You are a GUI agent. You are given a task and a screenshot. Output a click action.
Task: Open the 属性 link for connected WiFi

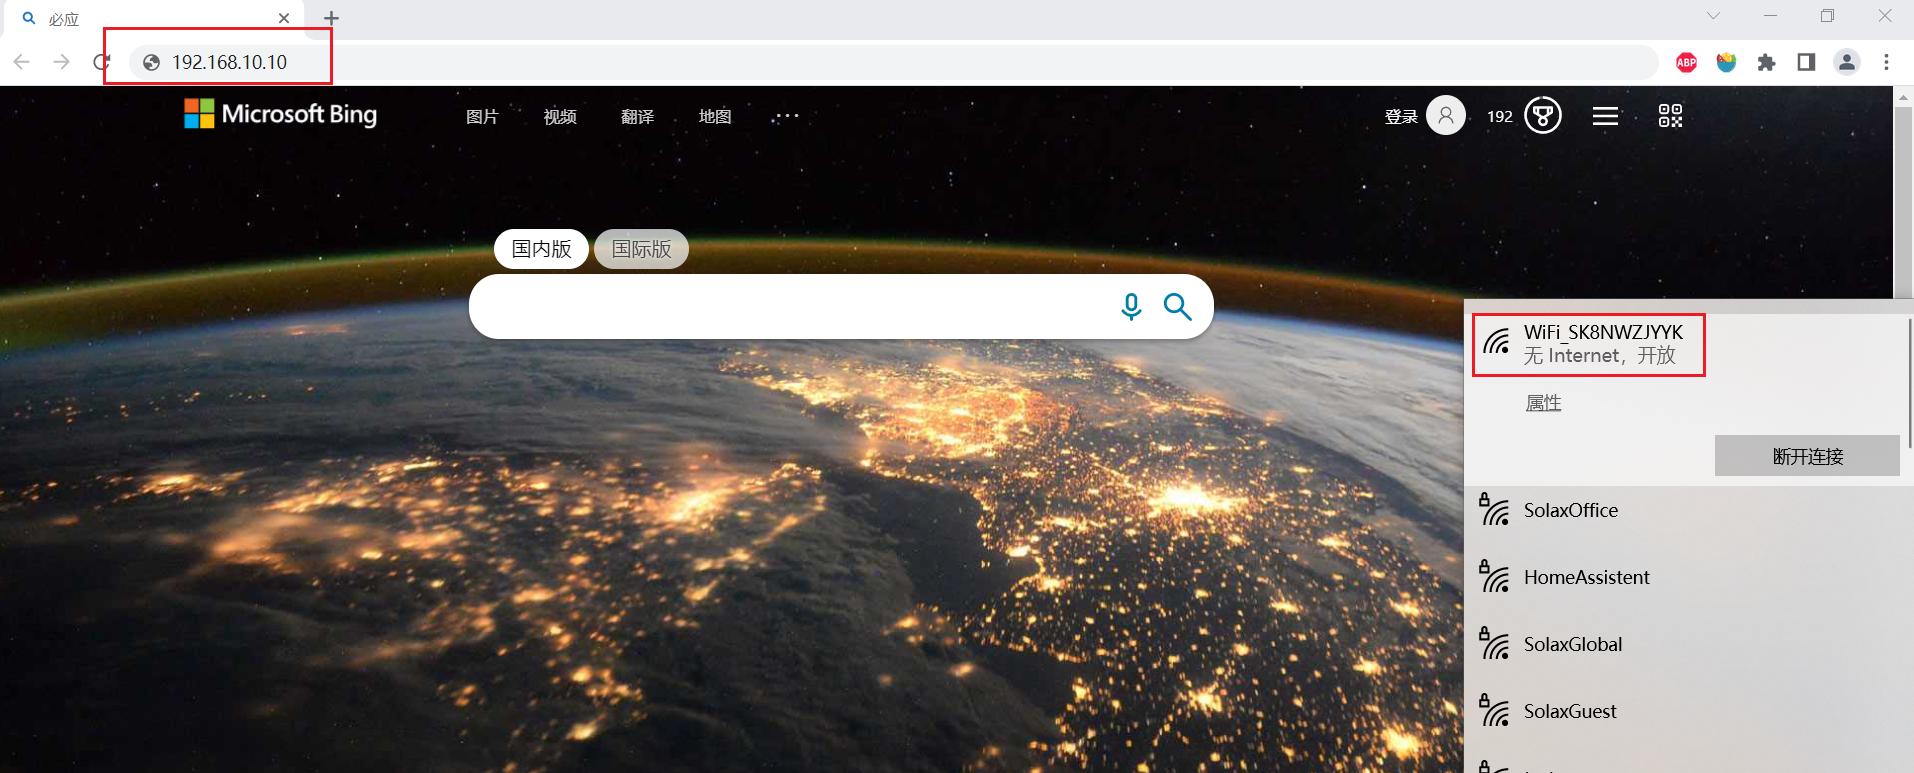(1543, 403)
